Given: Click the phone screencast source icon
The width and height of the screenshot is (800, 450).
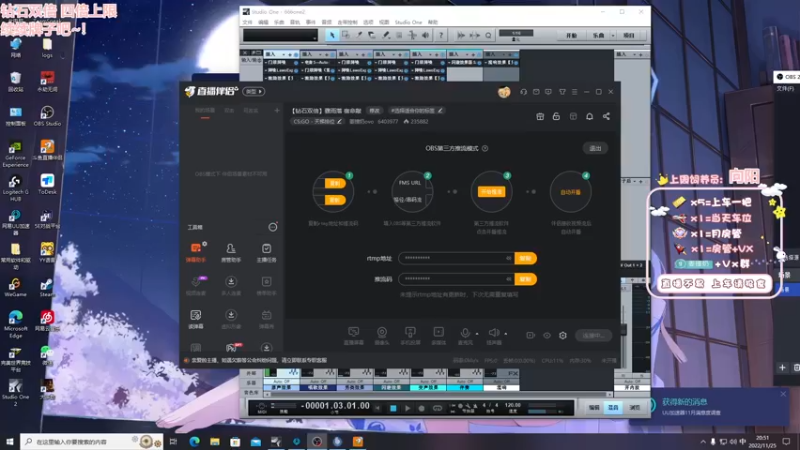Looking at the screenshot, I should pos(410,335).
